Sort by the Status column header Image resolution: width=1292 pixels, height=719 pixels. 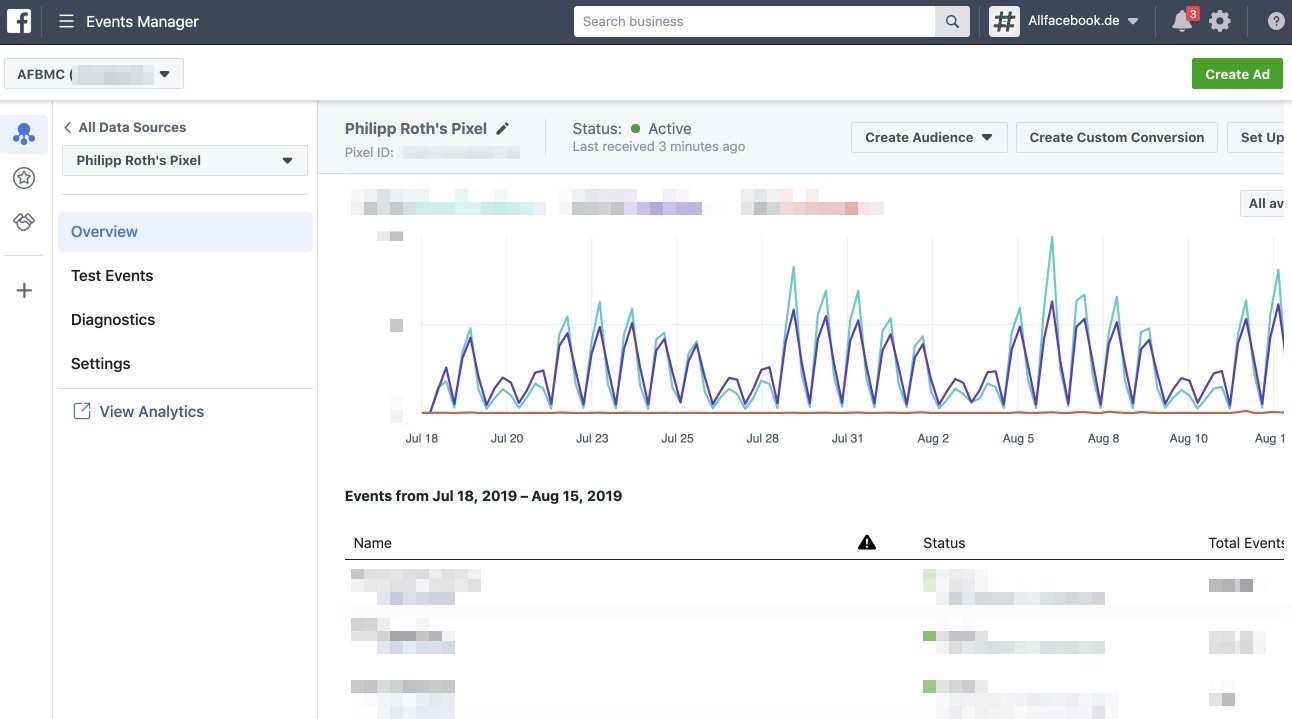tap(944, 543)
